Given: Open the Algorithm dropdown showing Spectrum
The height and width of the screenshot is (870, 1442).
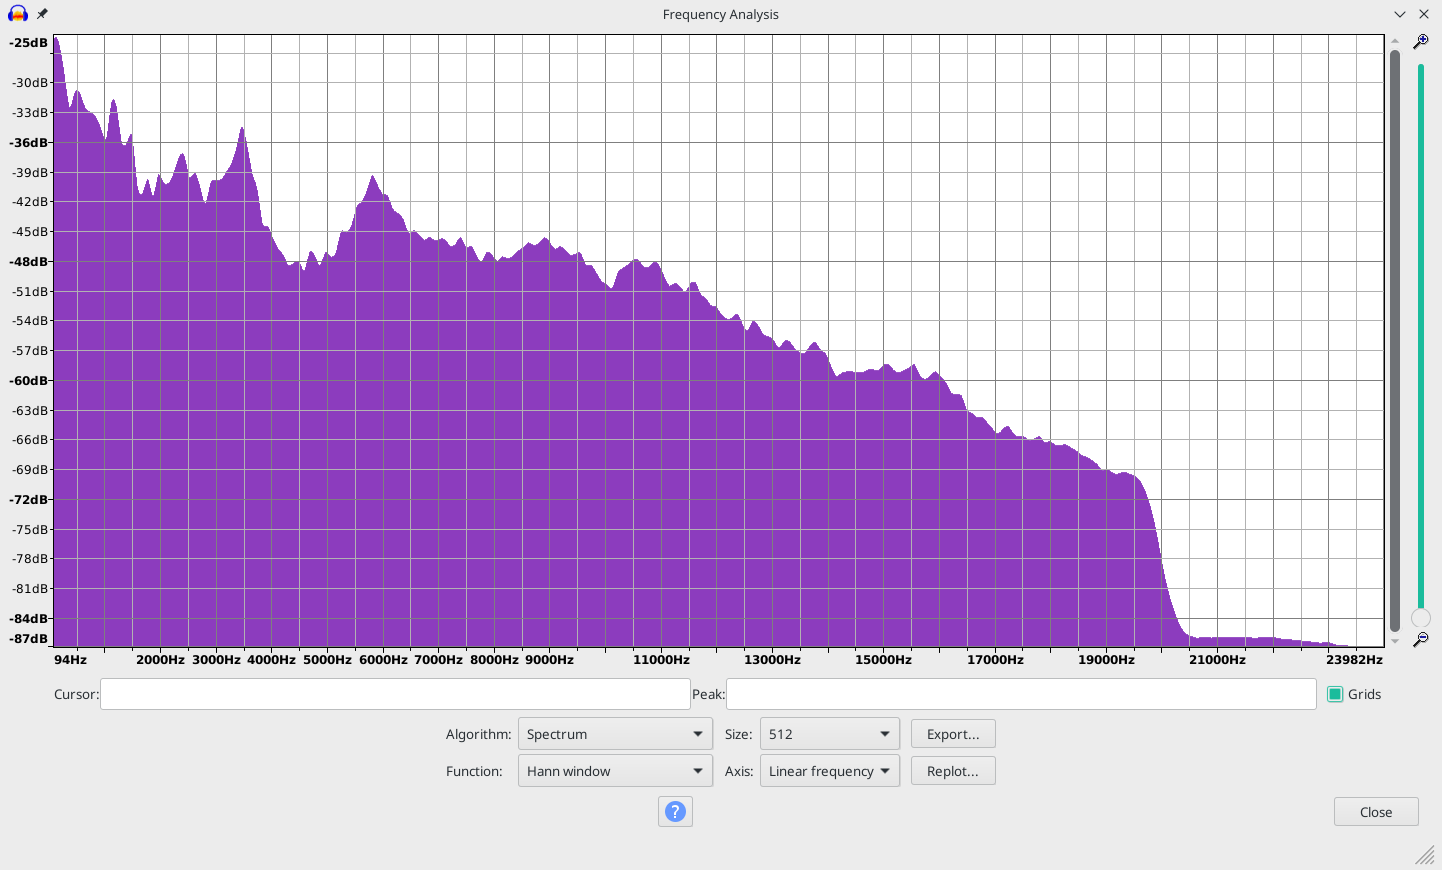Looking at the screenshot, I should (x=615, y=734).
